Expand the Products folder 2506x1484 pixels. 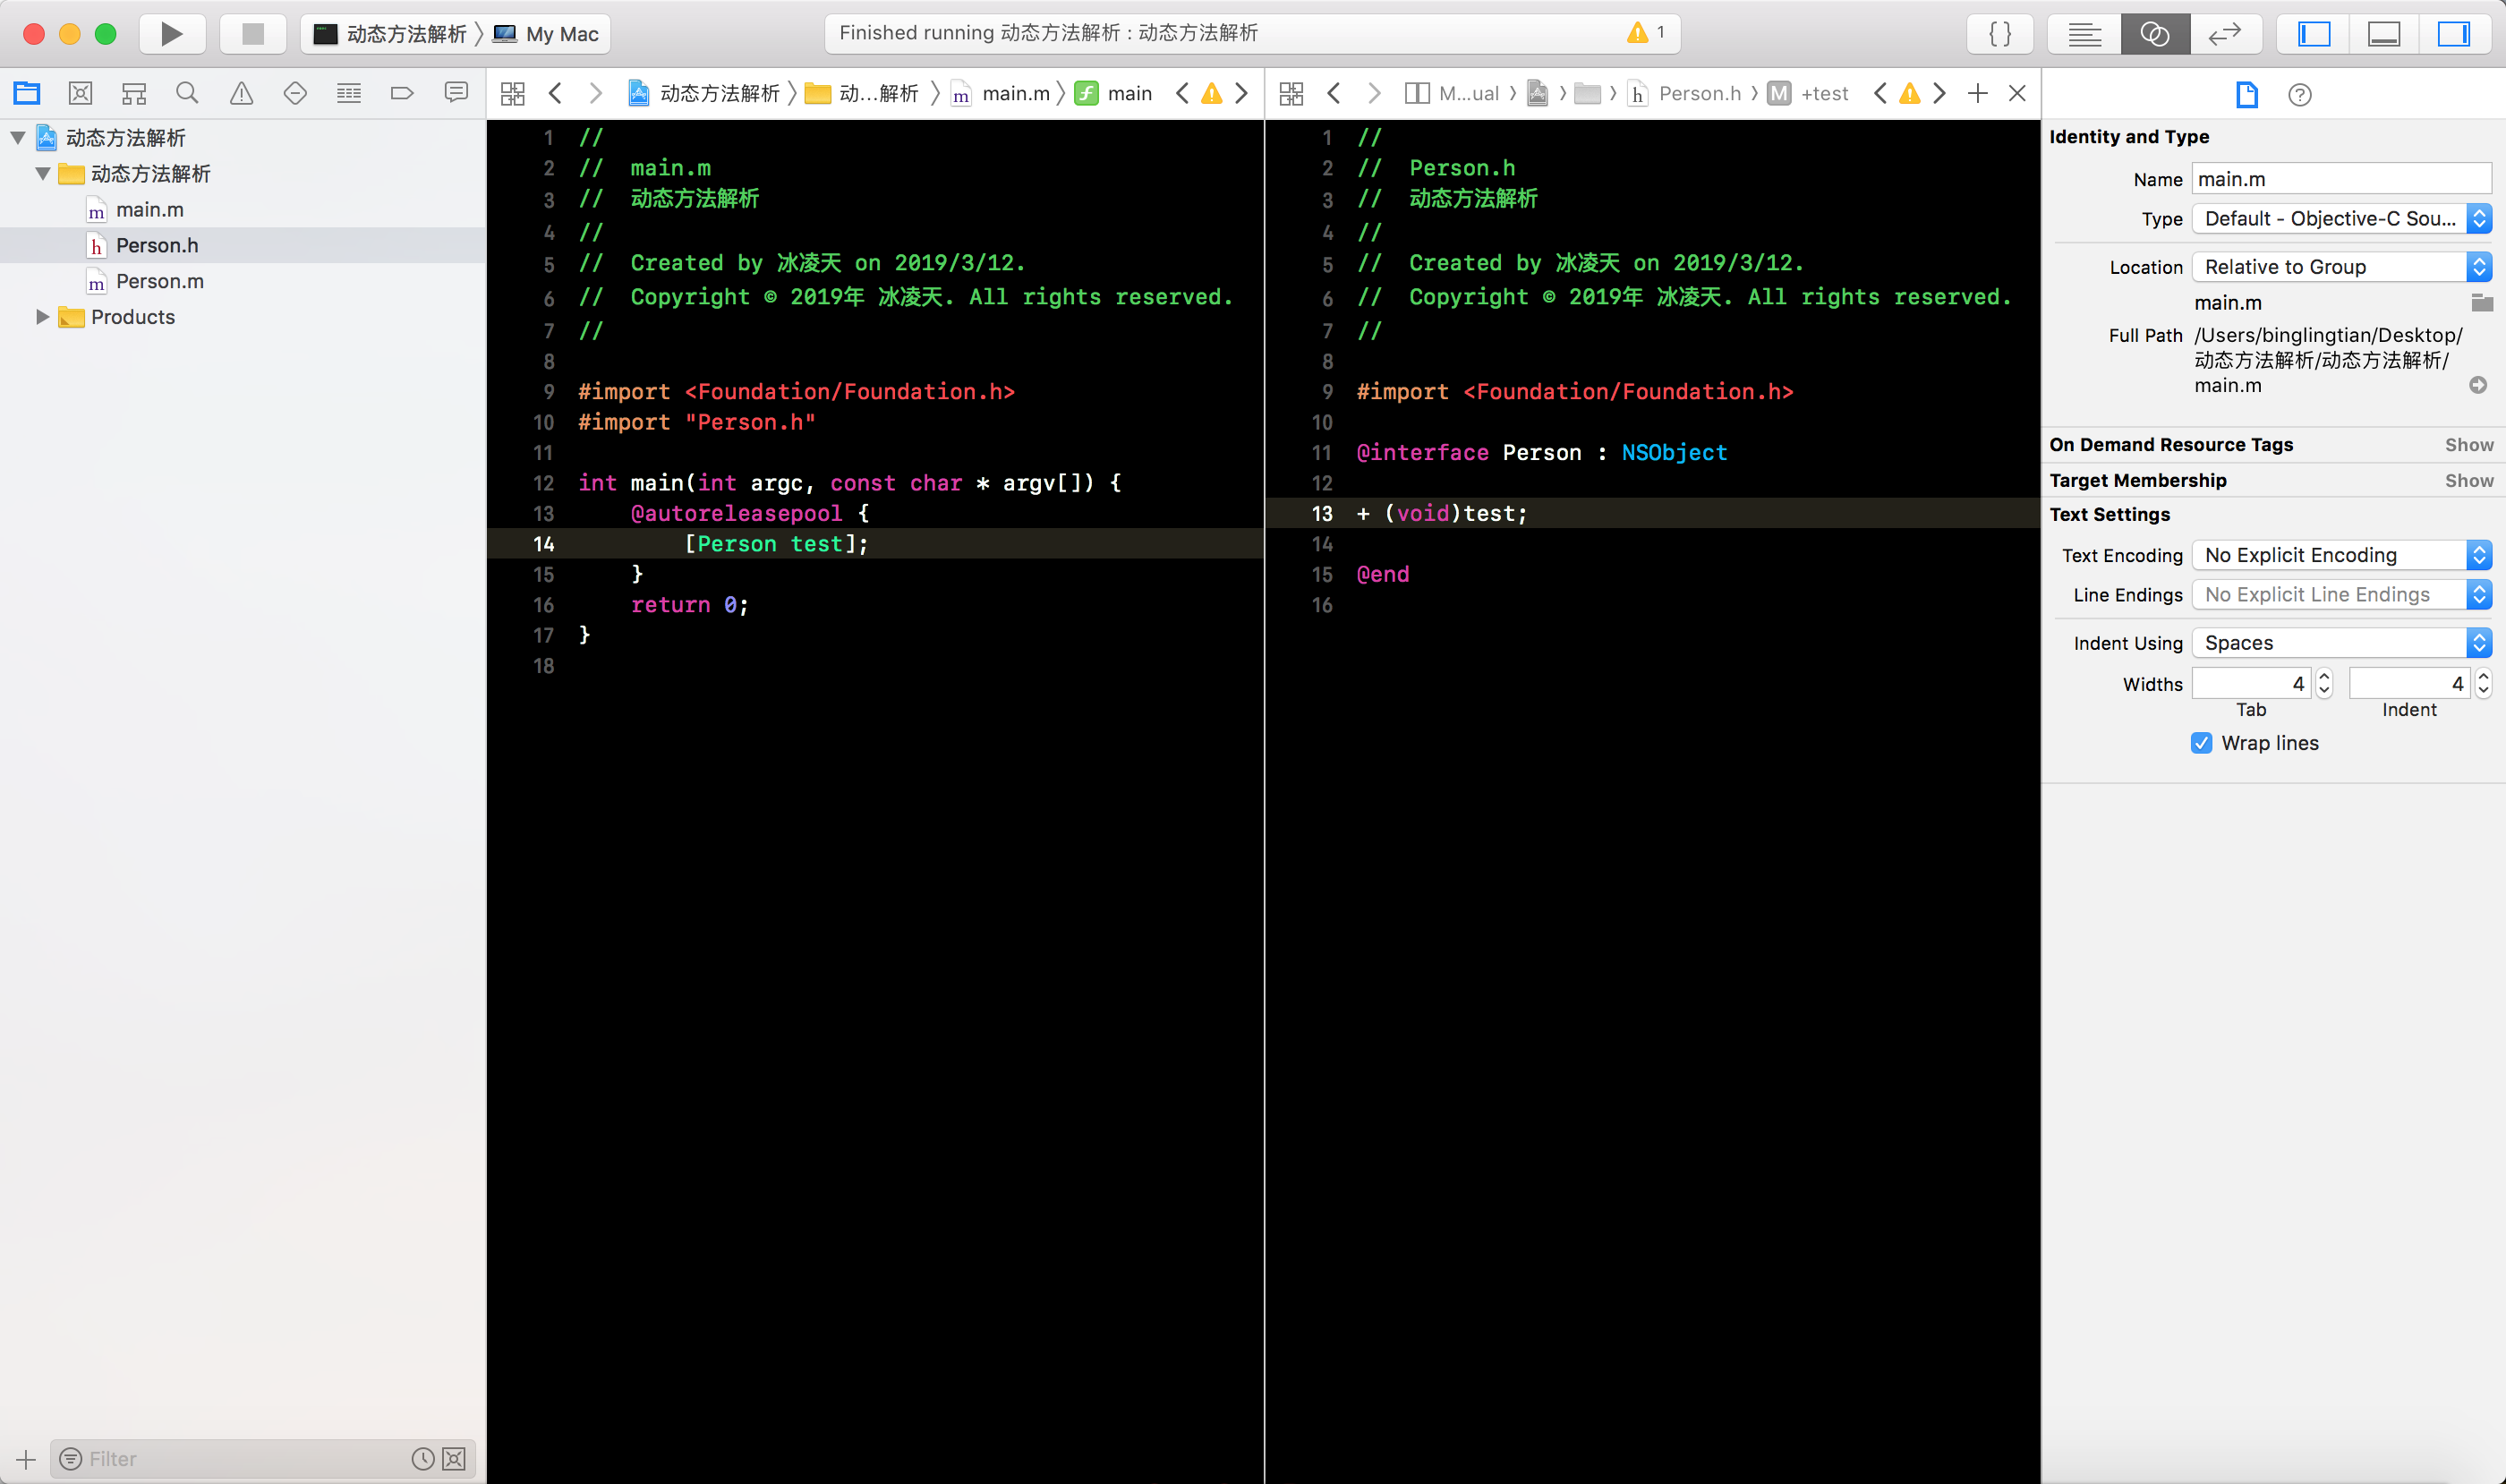[42, 317]
